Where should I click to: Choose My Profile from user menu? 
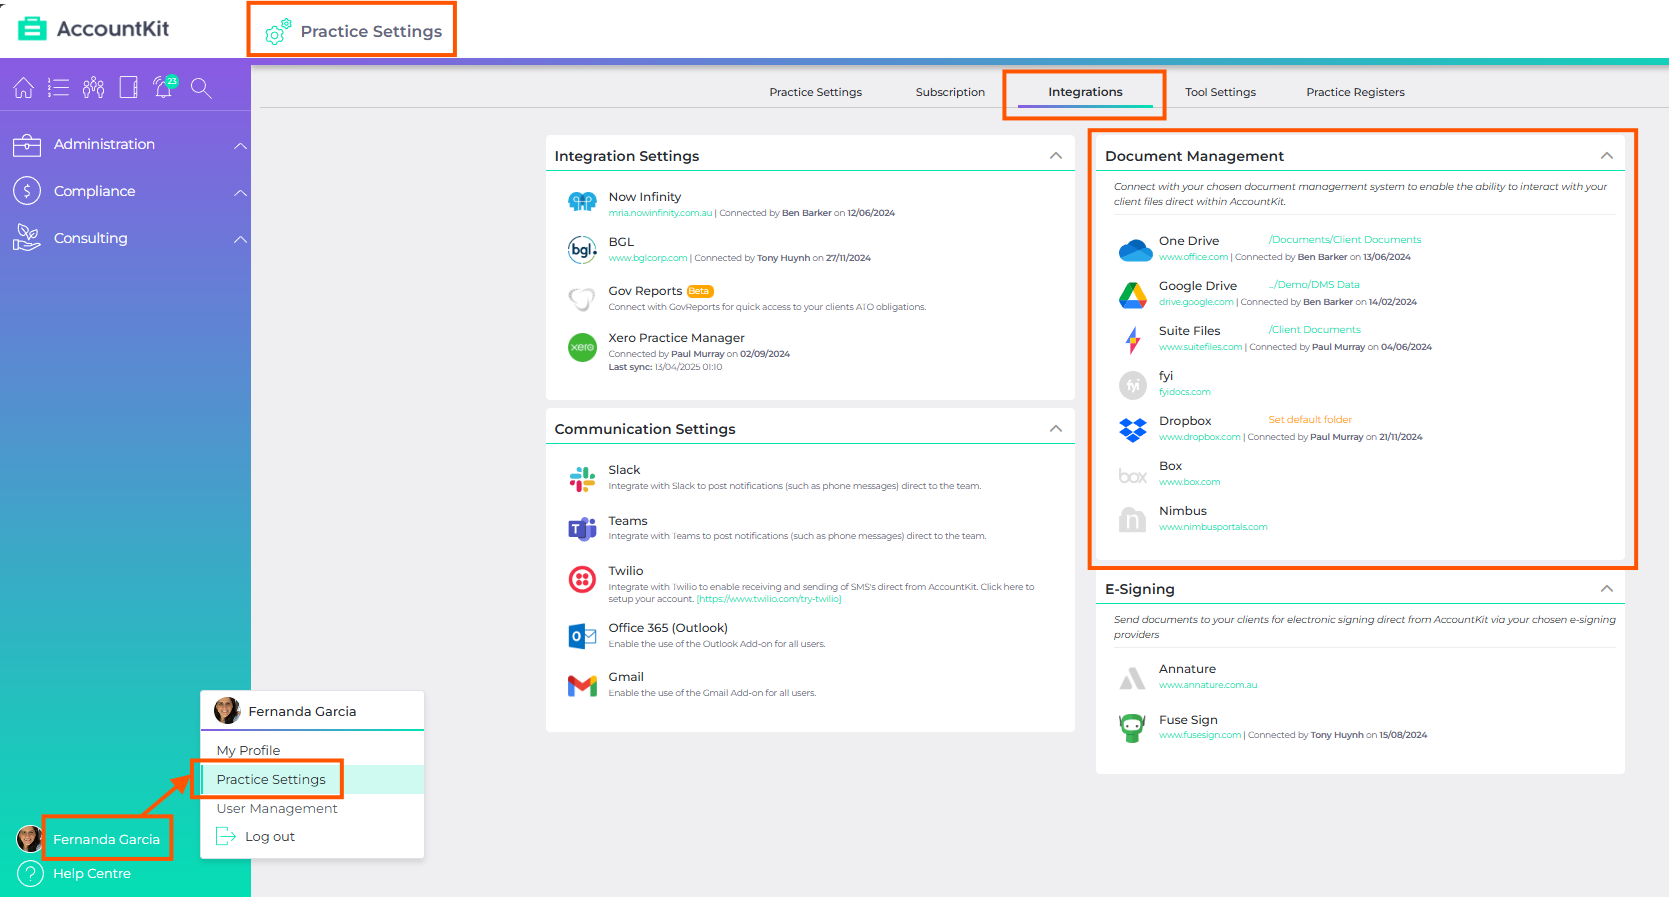(x=248, y=750)
